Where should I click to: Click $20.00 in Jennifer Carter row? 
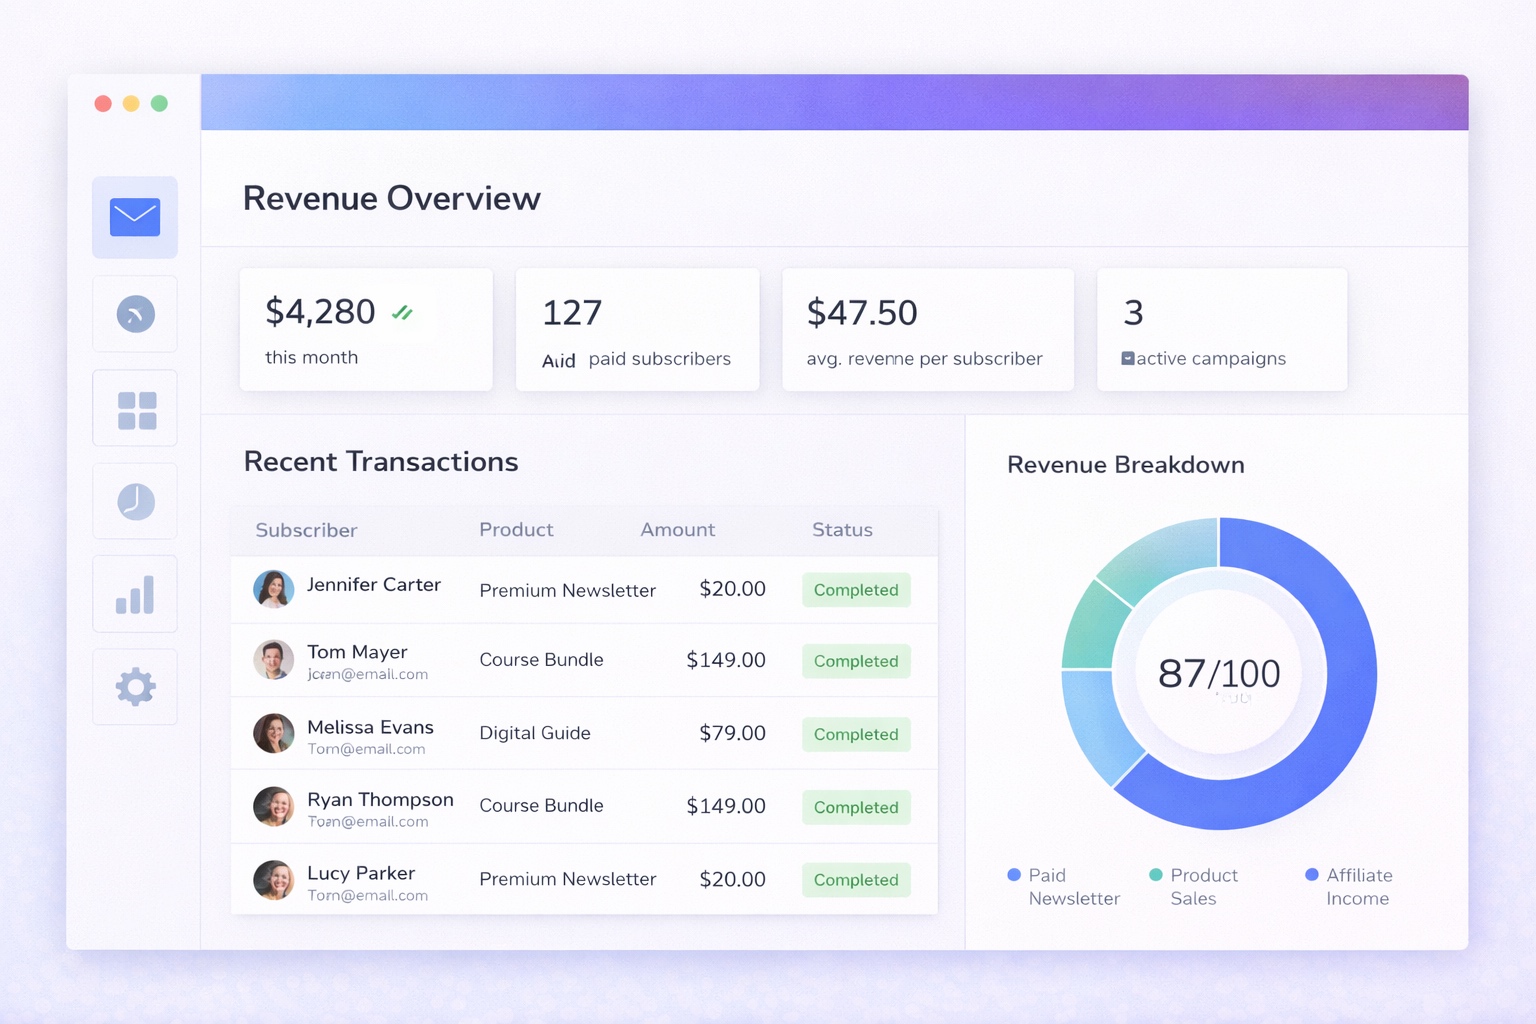(732, 589)
